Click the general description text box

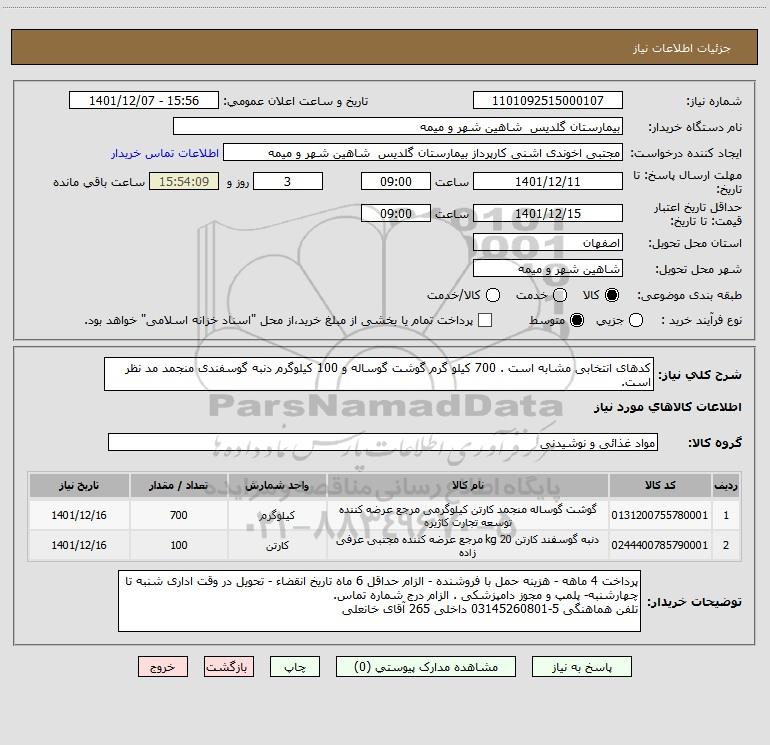coord(379,374)
